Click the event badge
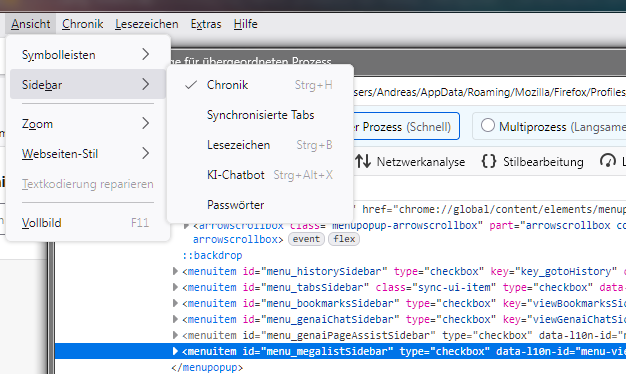This screenshot has height=380, width=626. [306, 239]
